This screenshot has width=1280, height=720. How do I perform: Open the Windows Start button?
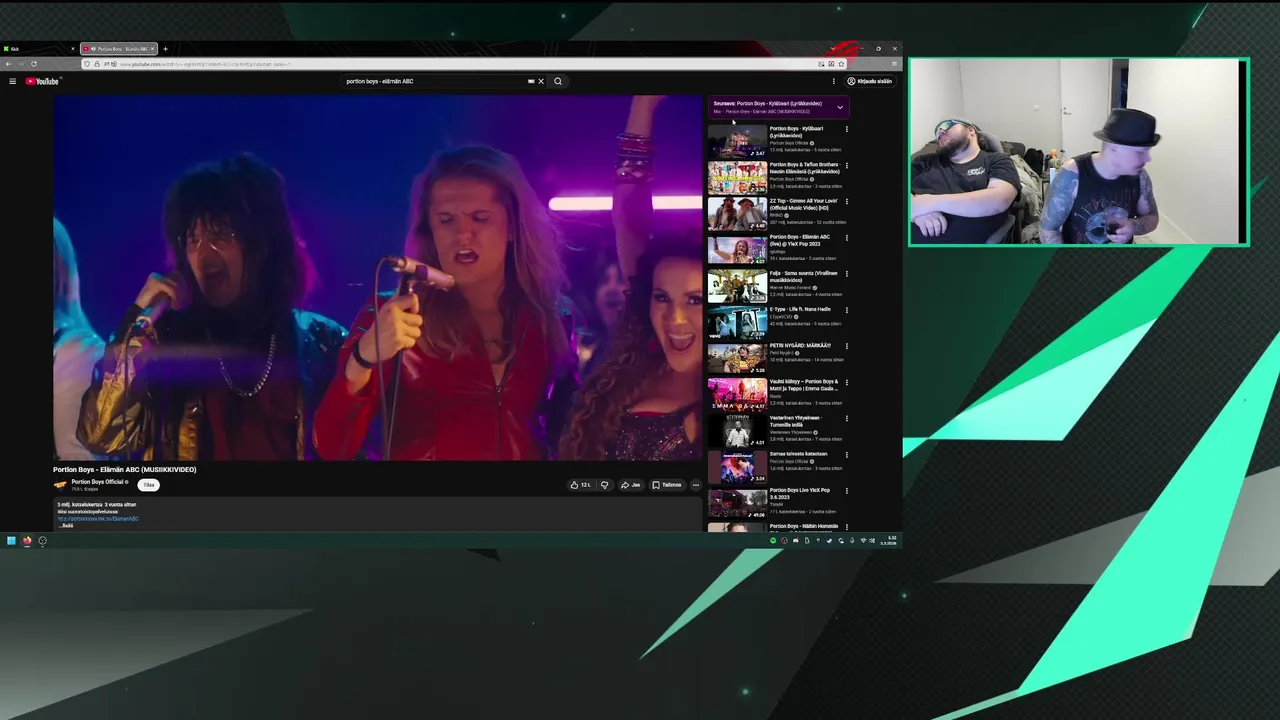[11, 541]
